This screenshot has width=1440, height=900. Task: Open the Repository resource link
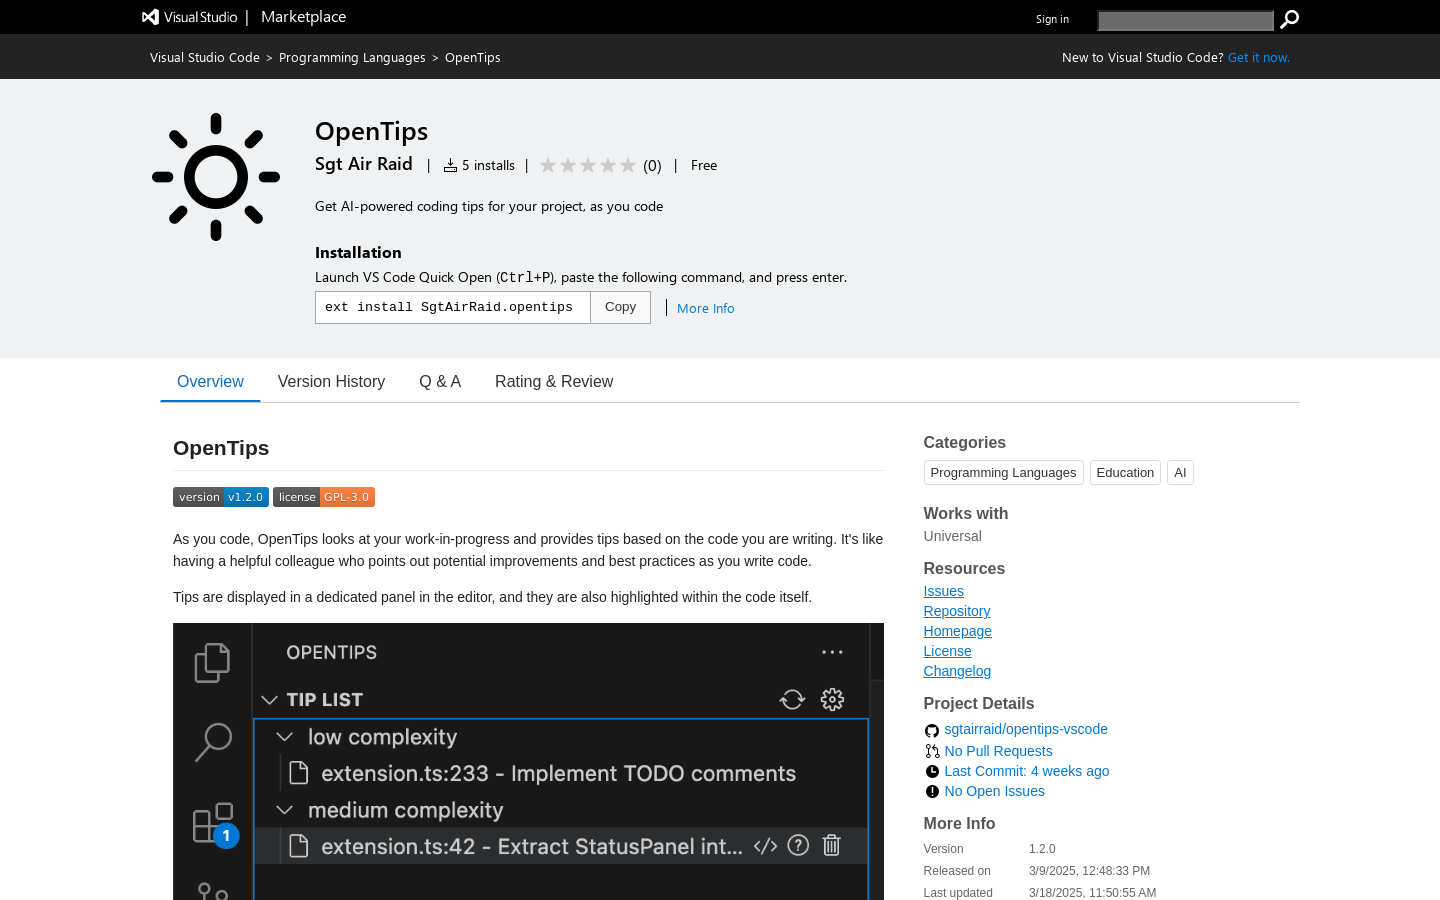click(957, 611)
